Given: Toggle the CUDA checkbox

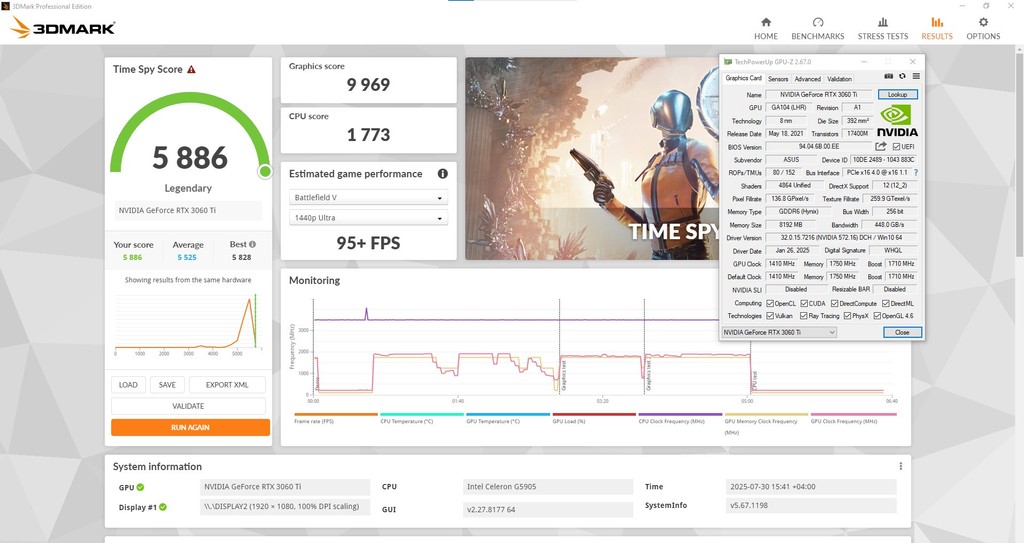Looking at the screenshot, I should pos(804,303).
